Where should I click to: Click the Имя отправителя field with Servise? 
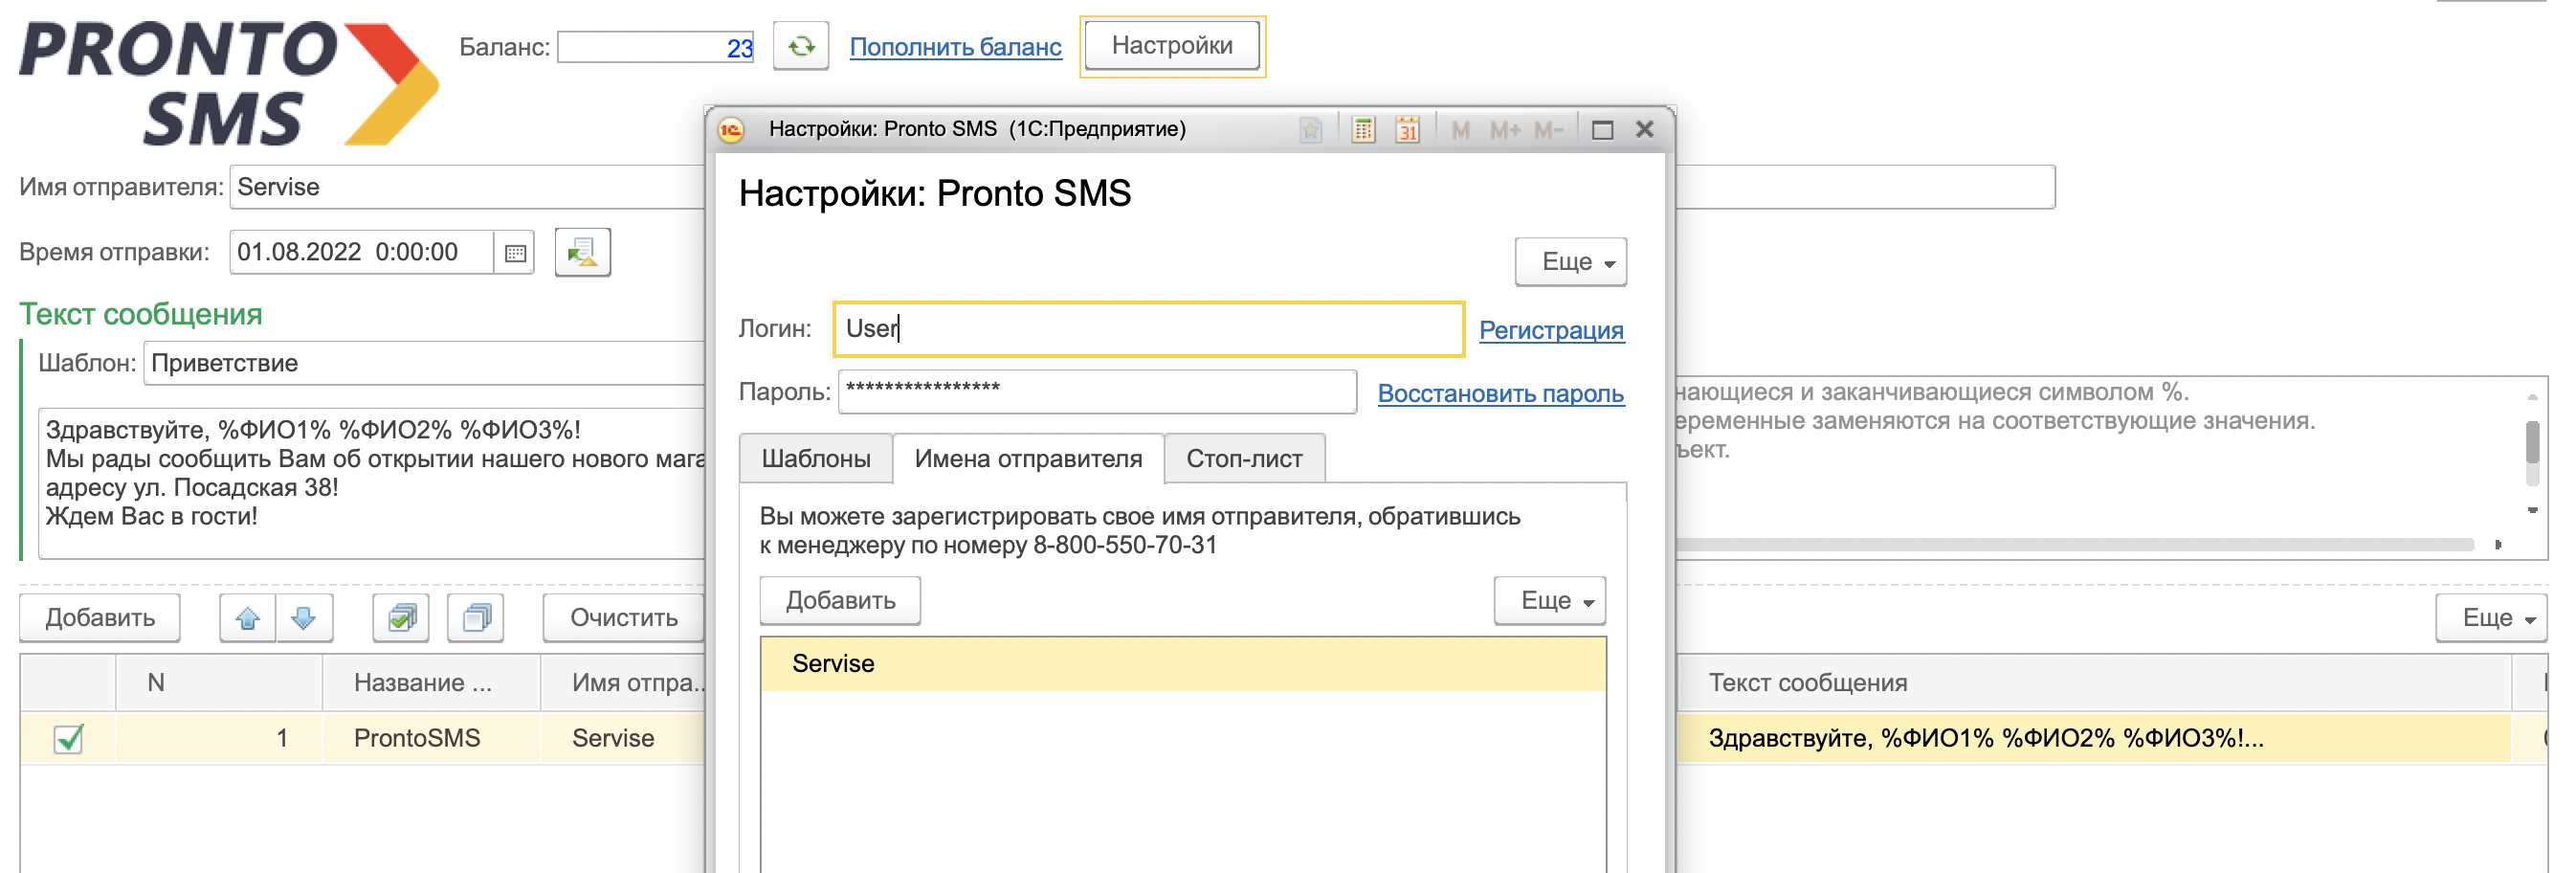[x=468, y=188]
